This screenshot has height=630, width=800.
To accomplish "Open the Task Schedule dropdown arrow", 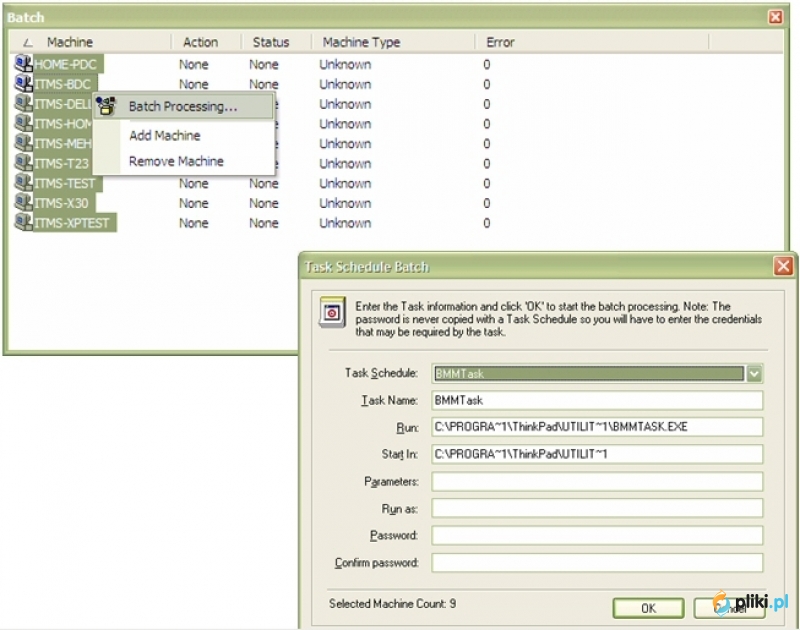I will (x=755, y=373).
